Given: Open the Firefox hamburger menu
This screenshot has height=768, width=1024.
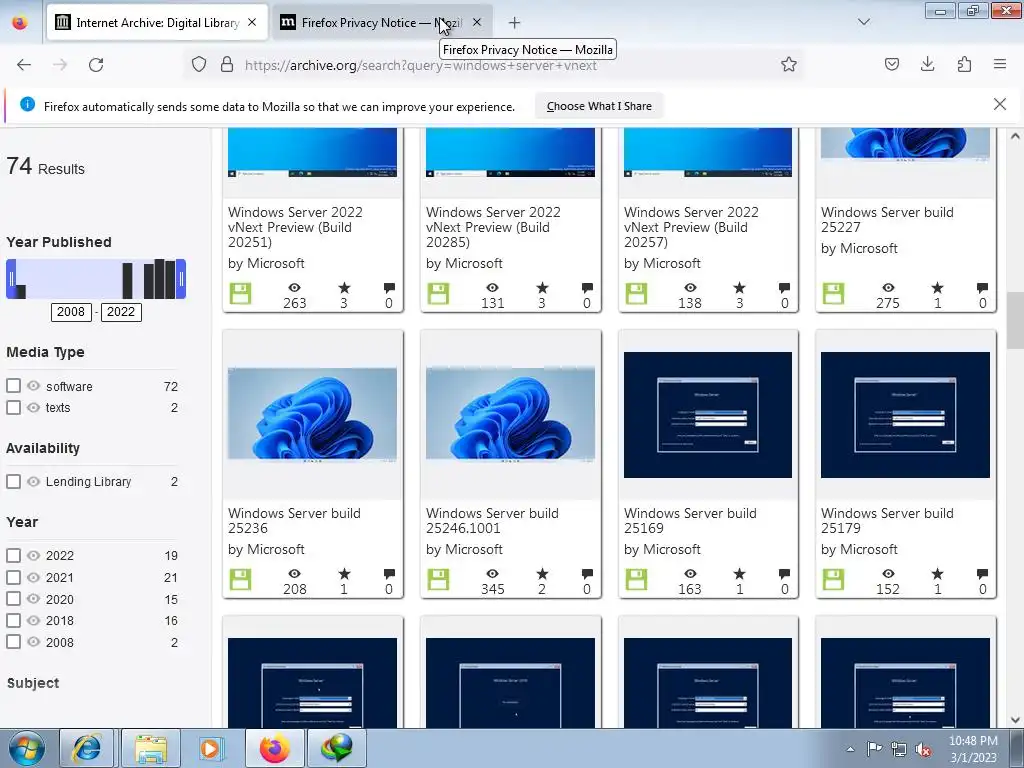Looking at the screenshot, I should [x=1000, y=64].
